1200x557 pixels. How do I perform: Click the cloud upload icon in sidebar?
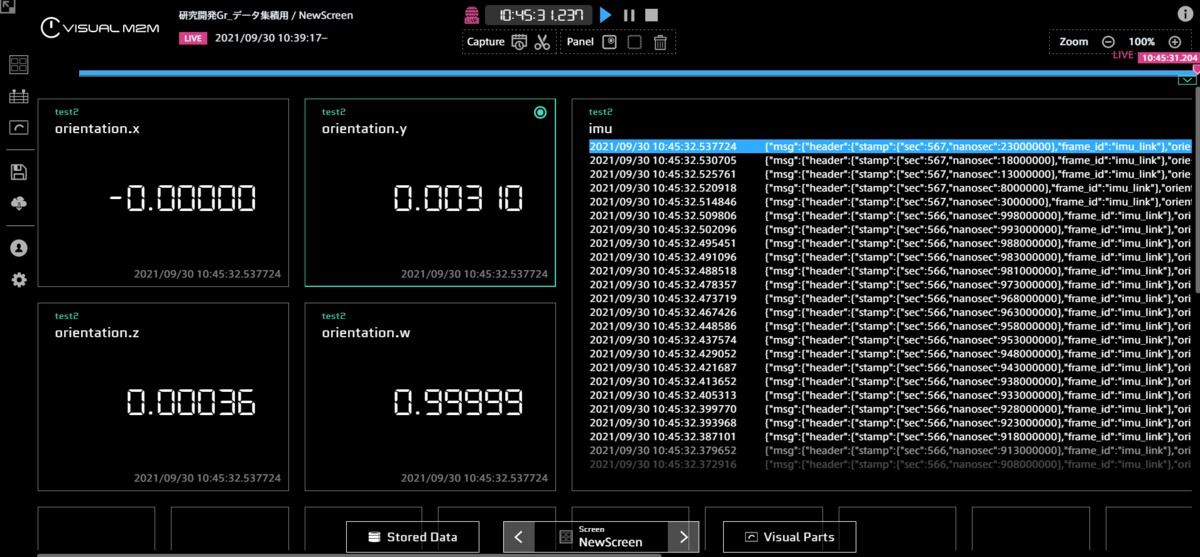pos(19,203)
